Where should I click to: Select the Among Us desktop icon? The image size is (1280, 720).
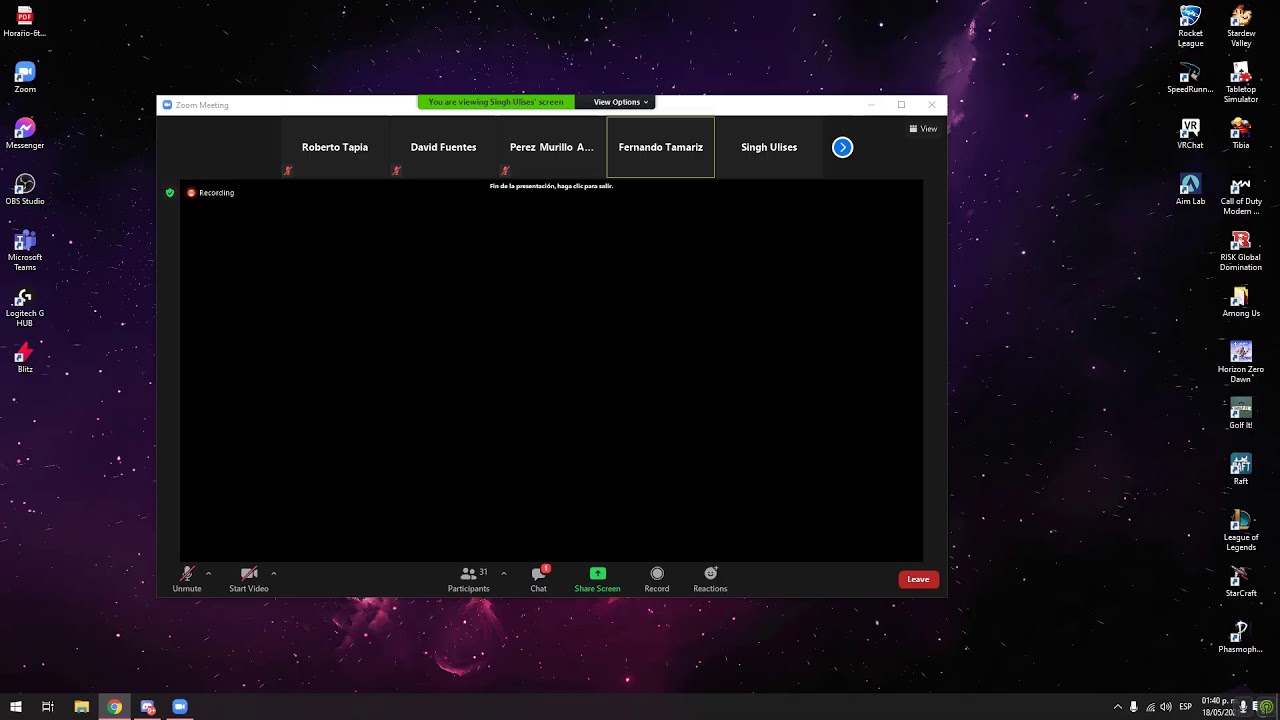pyautogui.click(x=1241, y=302)
